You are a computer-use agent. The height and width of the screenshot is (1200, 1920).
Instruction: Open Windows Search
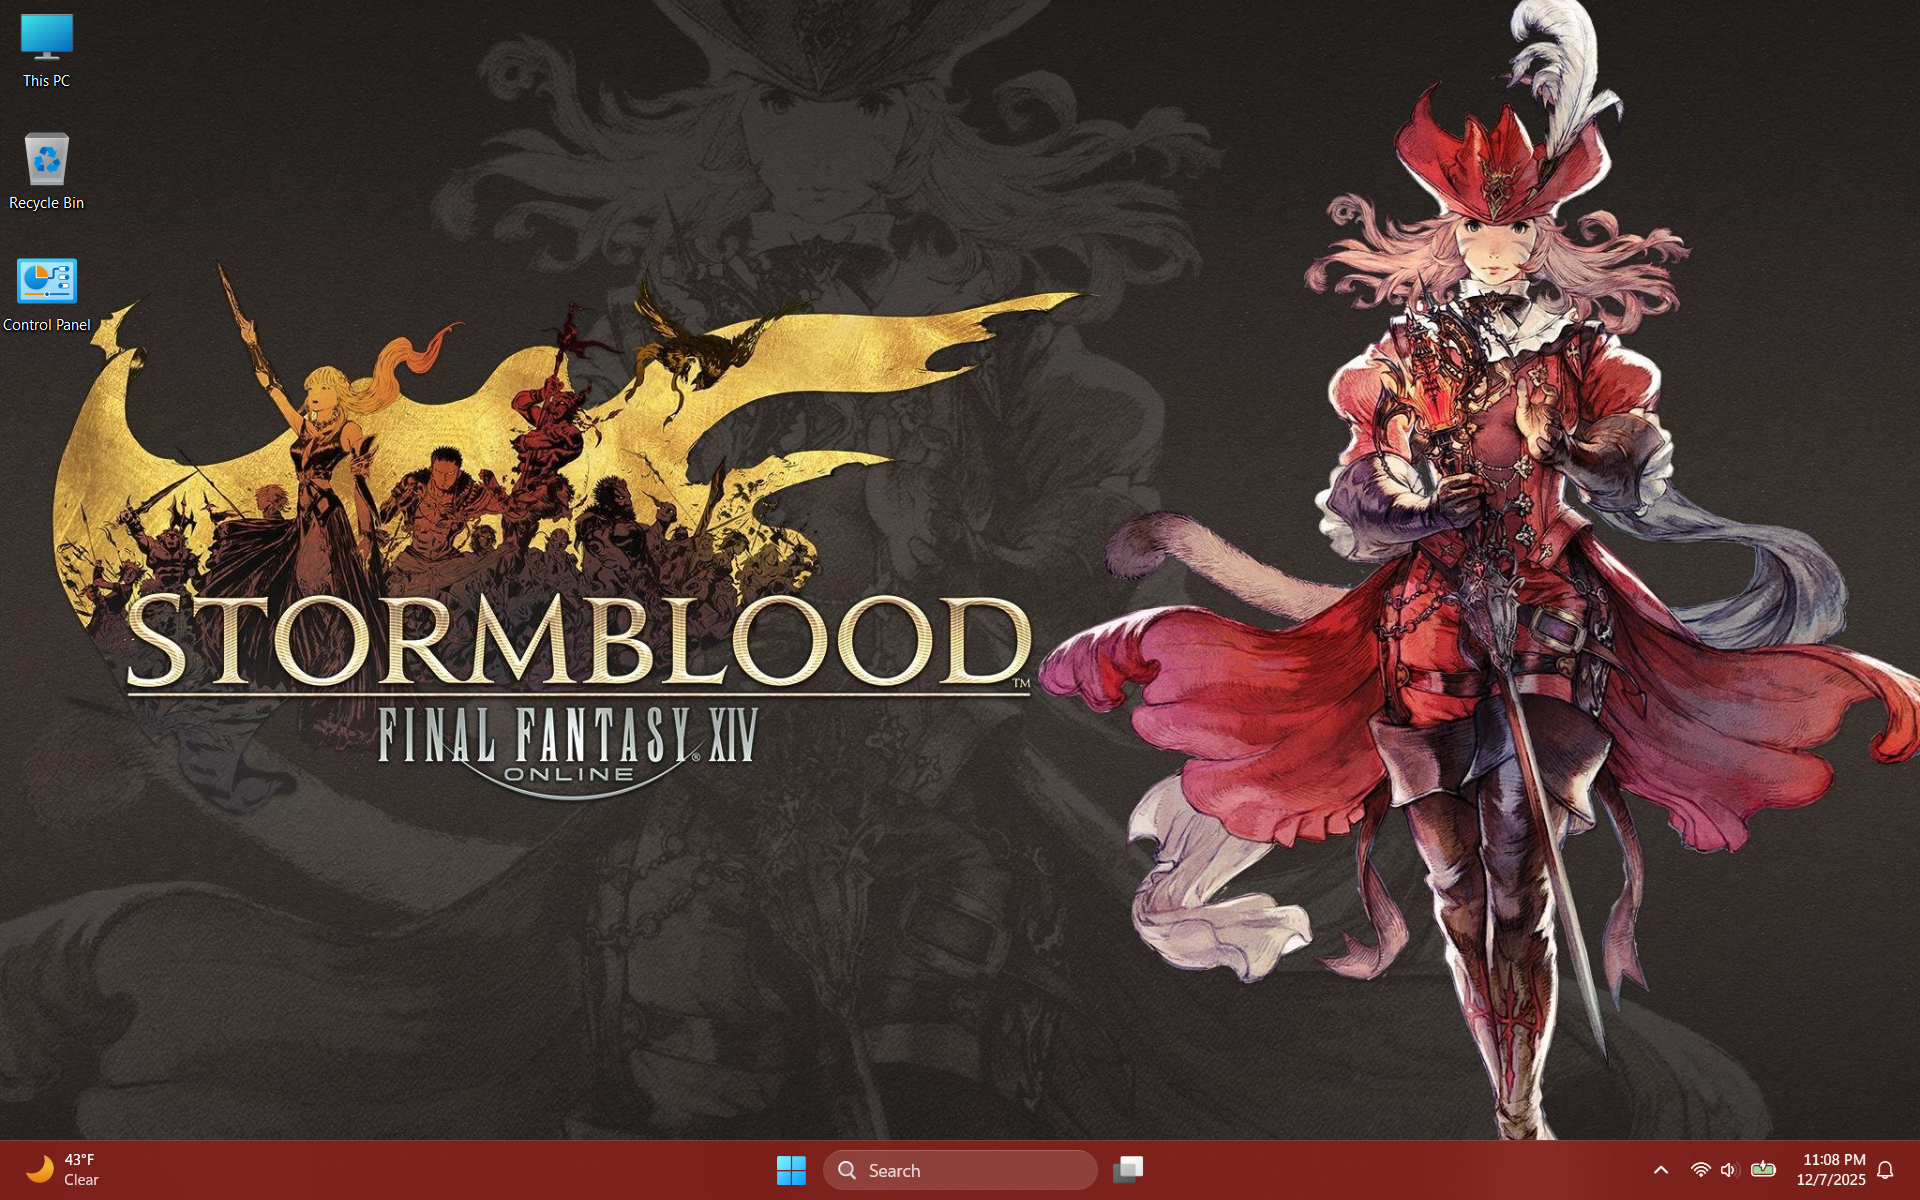(x=958, y=1169)
